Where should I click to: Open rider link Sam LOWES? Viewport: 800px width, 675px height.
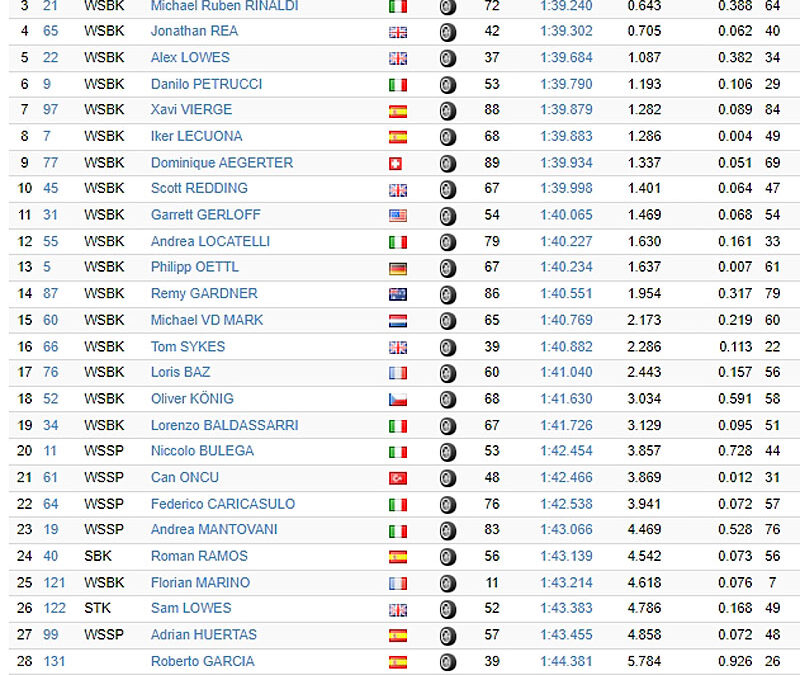pos(191,608)
